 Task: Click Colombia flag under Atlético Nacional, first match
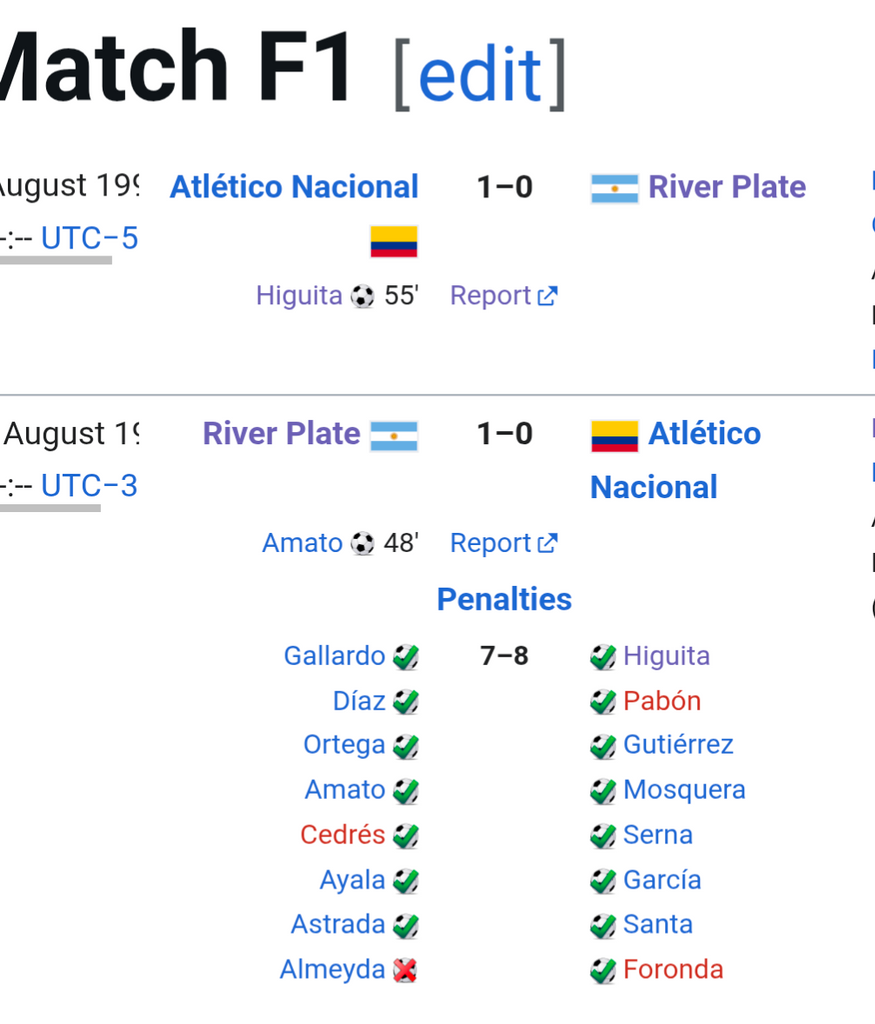pos(393,241)
